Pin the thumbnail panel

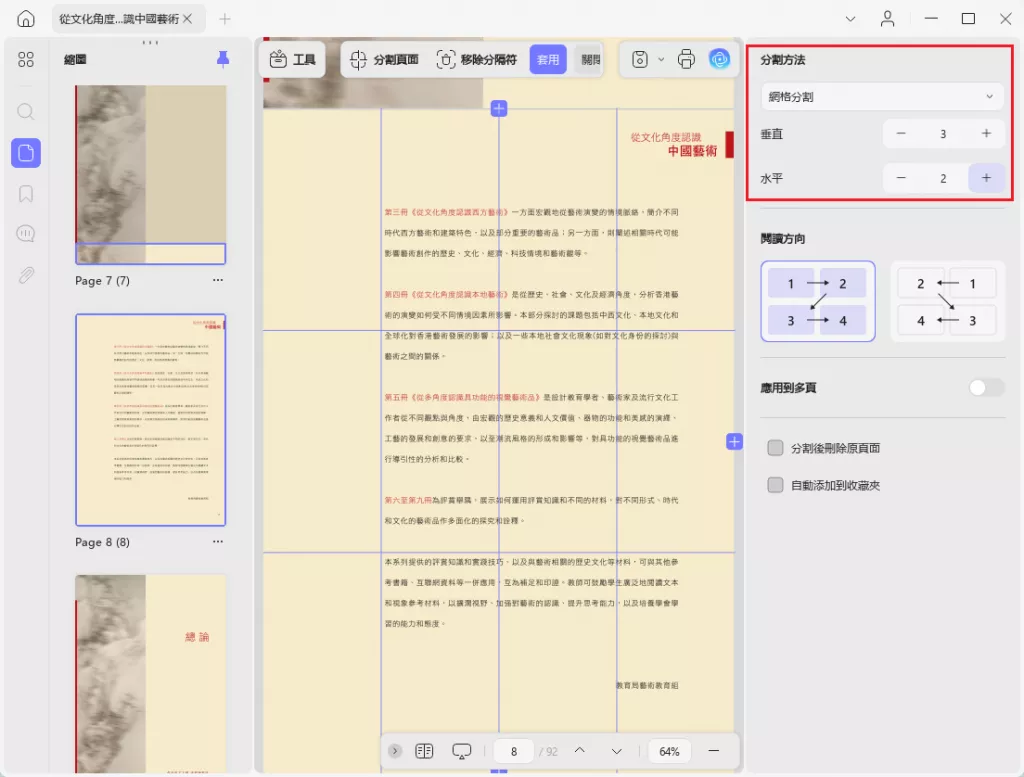[223, 59]
